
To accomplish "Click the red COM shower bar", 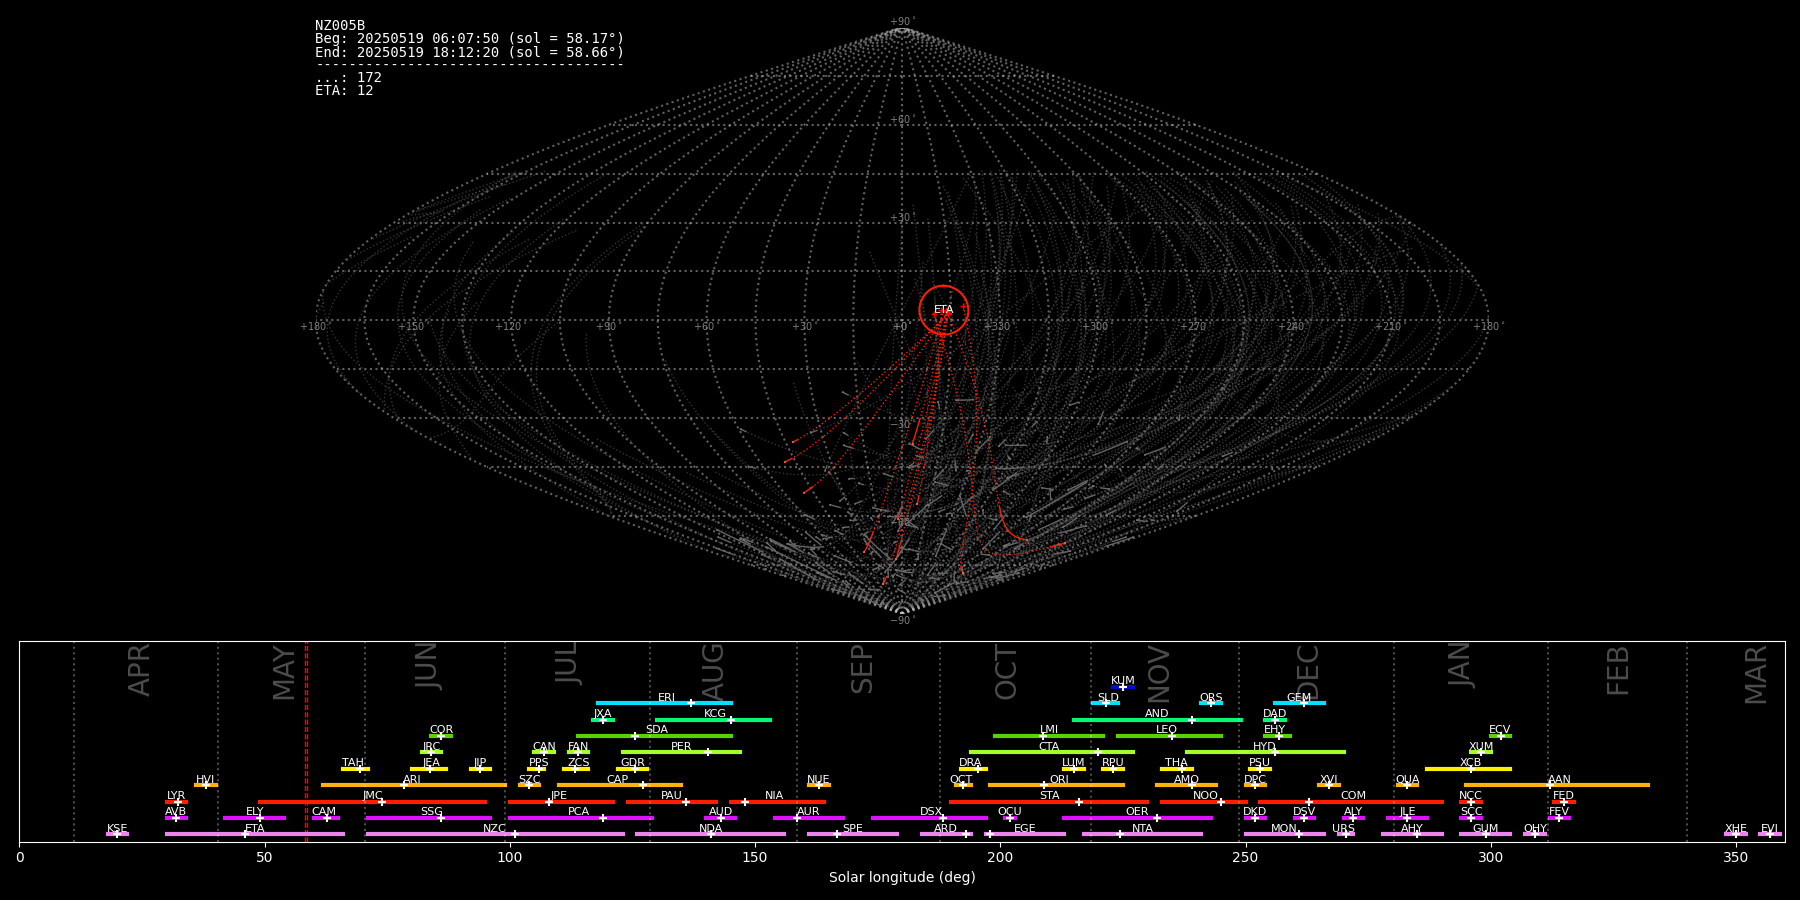I will [x=1351, y=802].
